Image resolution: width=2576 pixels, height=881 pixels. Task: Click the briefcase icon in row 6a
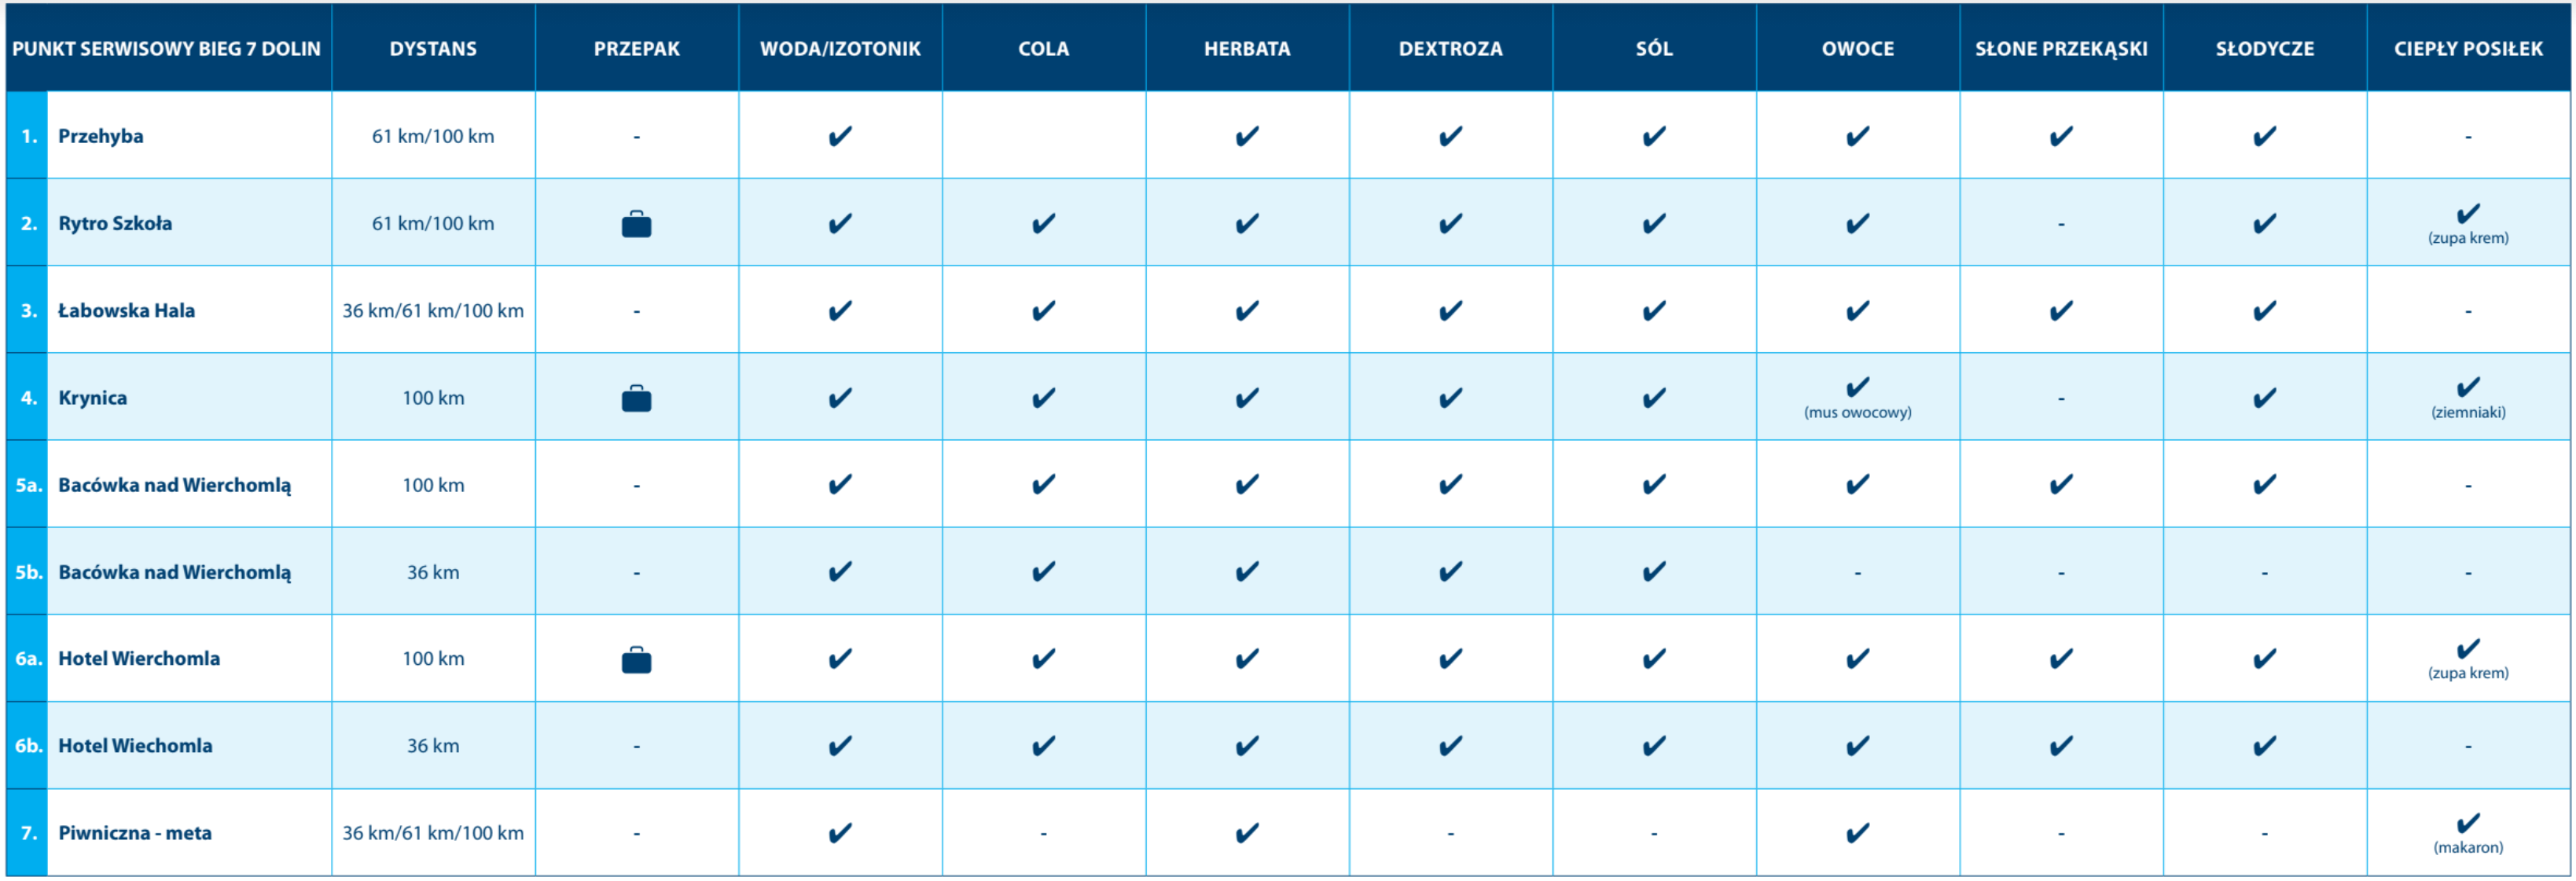point(636,659)
